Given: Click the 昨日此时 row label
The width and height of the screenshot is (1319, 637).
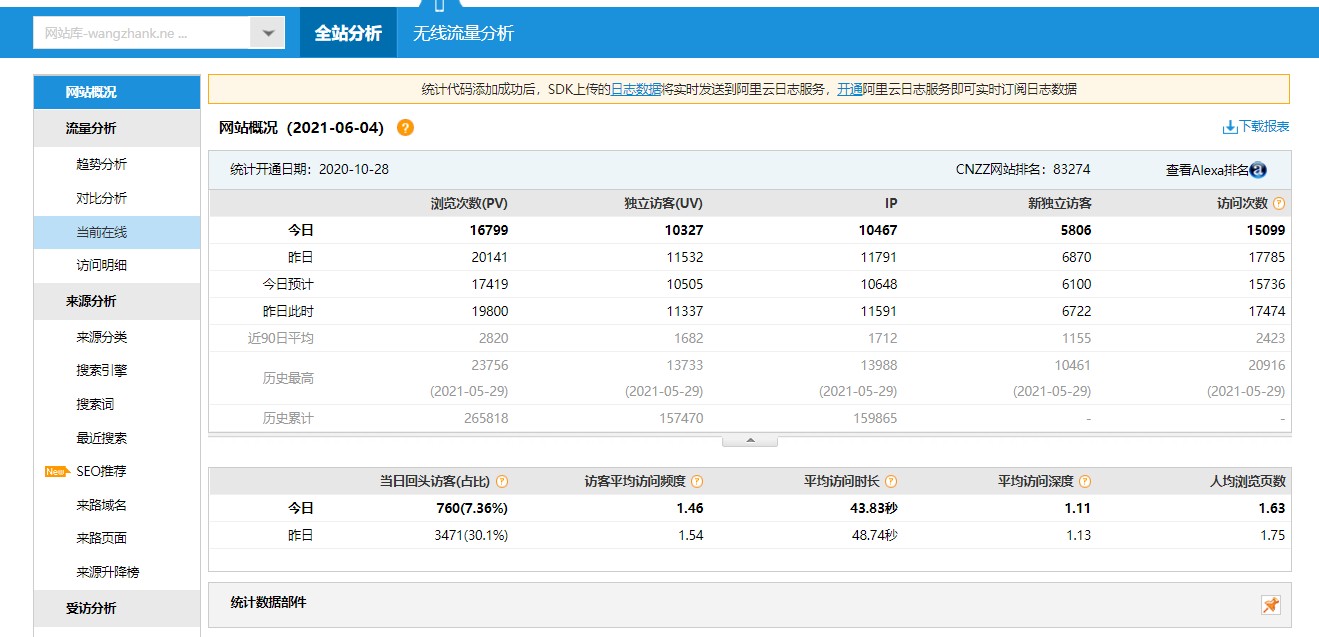Looking at the screenshot, I should tap(288, 311).
